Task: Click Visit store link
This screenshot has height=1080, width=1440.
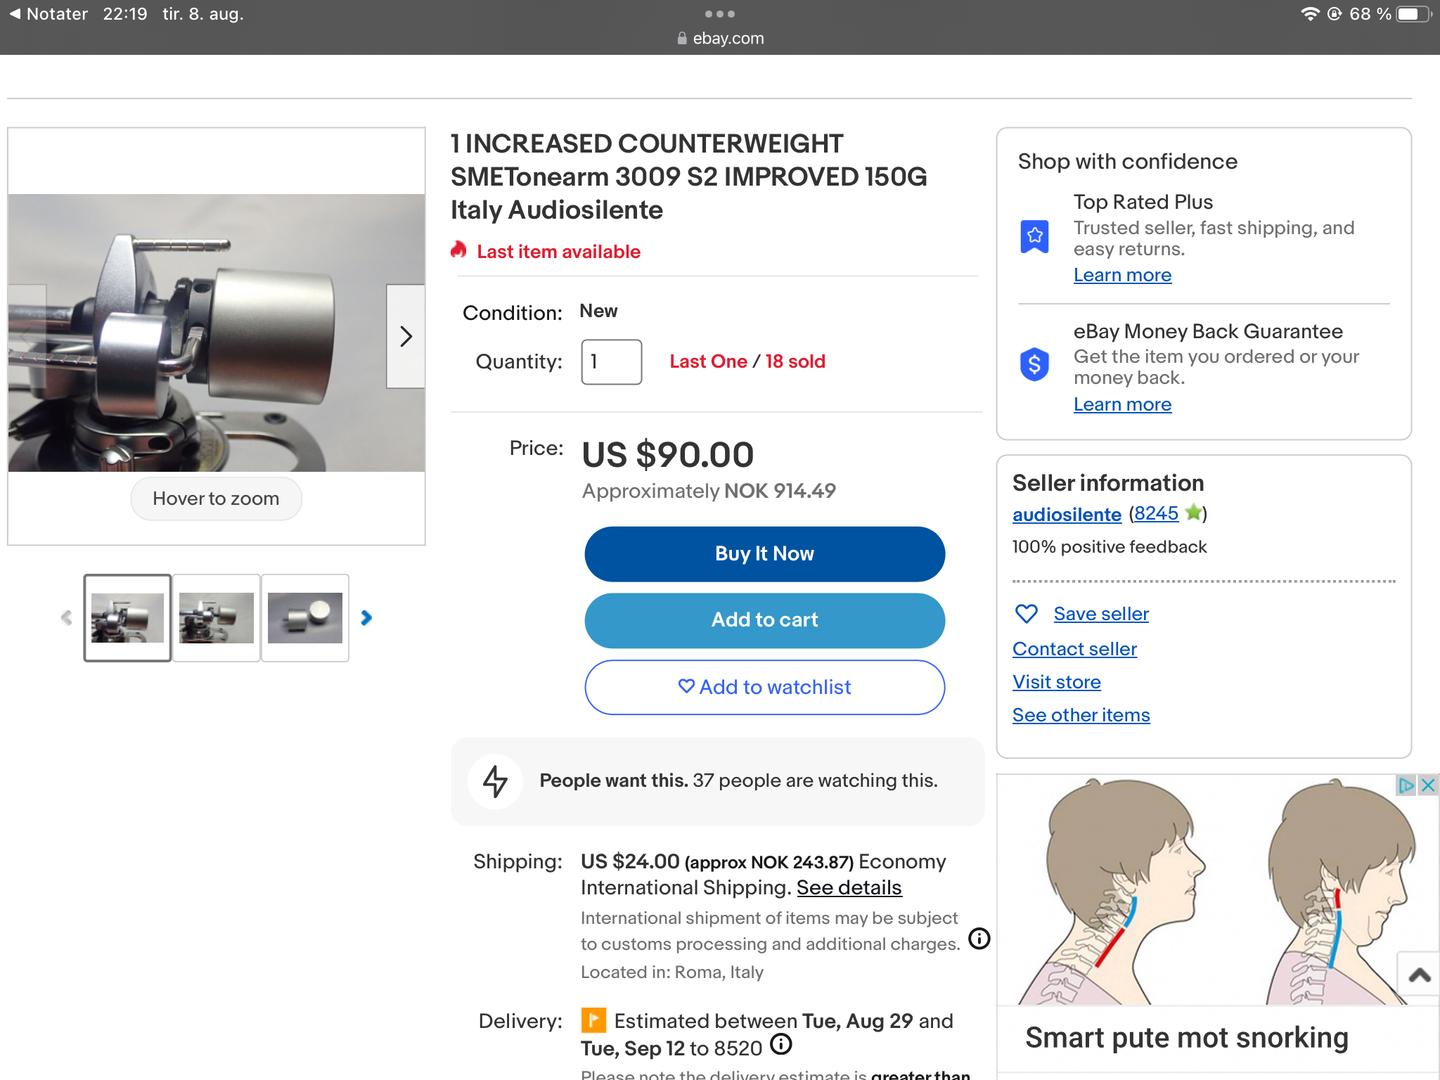Action: [x=1057, y=682]
